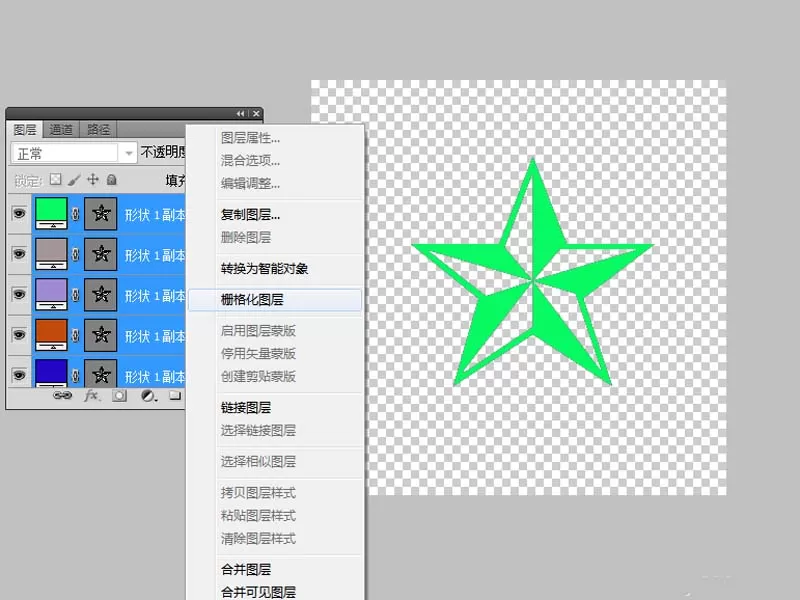Image resolution: width=800 pixels, height=600 pixels.
Task: Select the gray layer's star vector mask thumbnail
Action: point(101,254)
